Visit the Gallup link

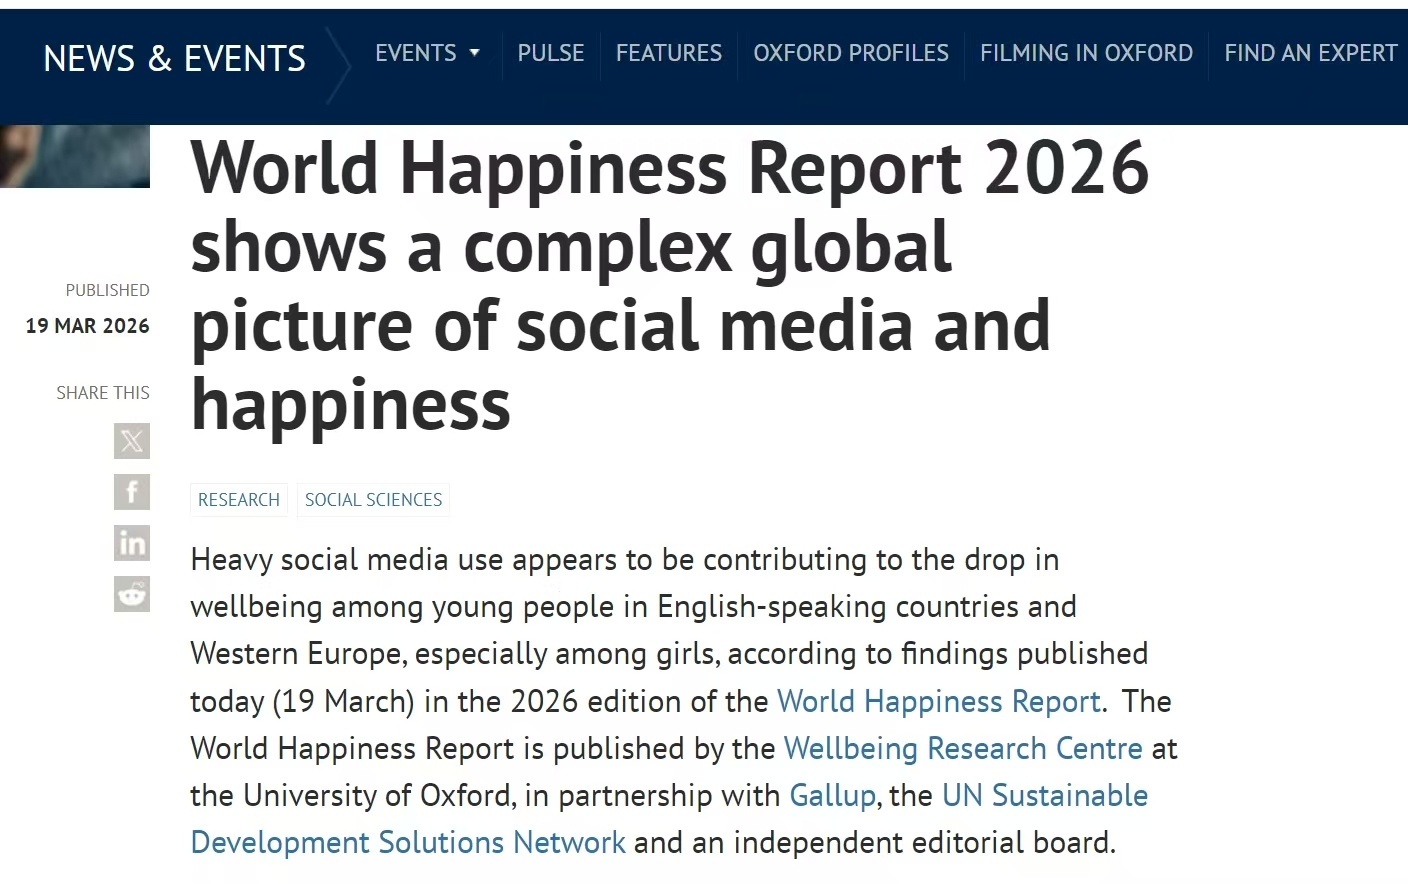[832, 796]
